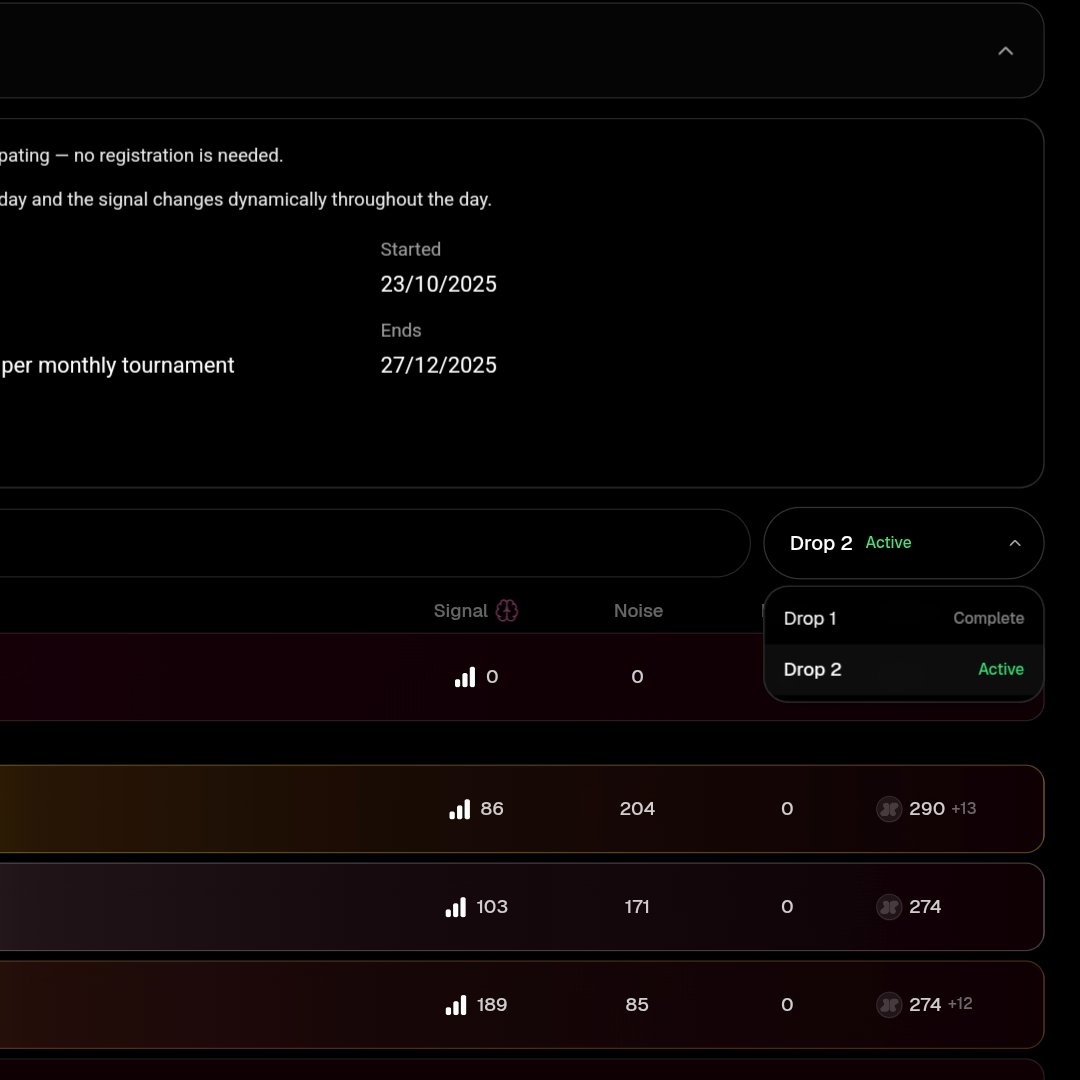Screen dimensions: 1080x1080
Task: Collapse the tournament info panel via its chevron
Action: pos(1005,50)
